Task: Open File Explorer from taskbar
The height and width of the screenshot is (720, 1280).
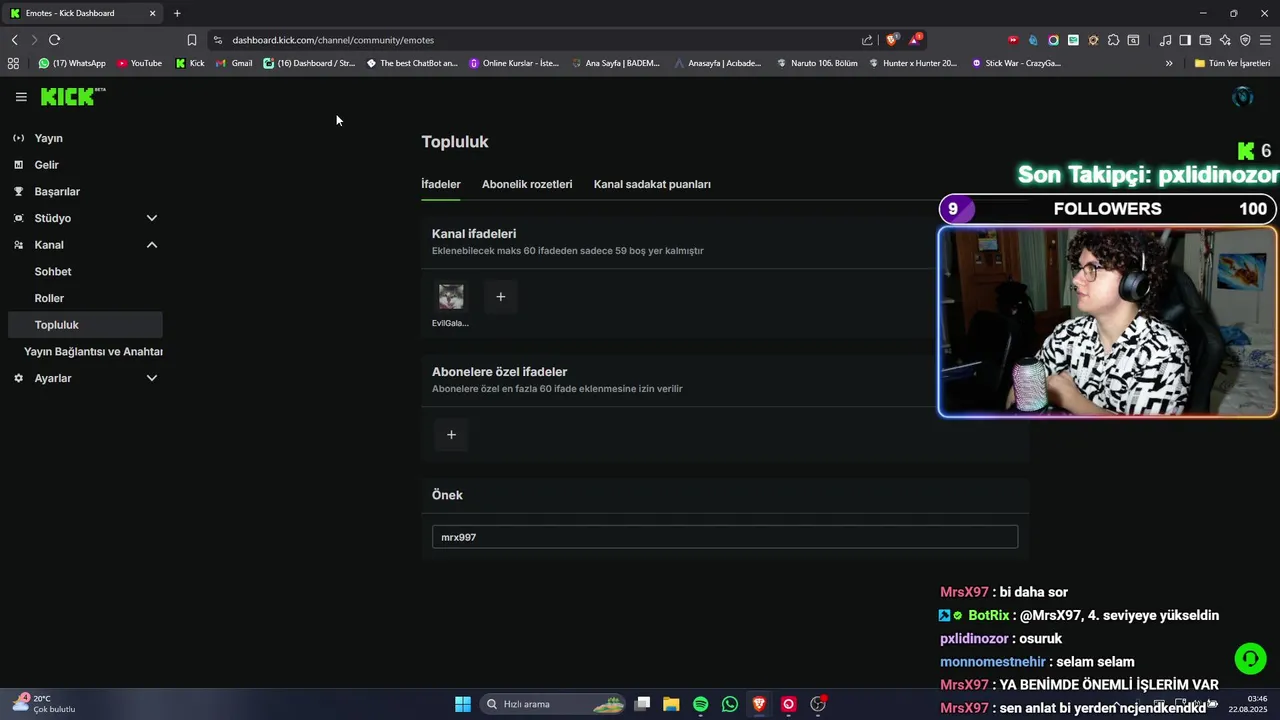Action: (671, 704)
